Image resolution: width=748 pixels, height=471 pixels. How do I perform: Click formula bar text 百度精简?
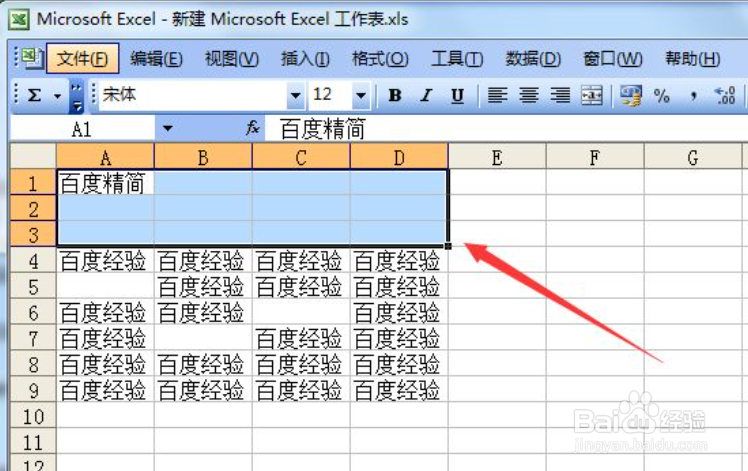323,129
